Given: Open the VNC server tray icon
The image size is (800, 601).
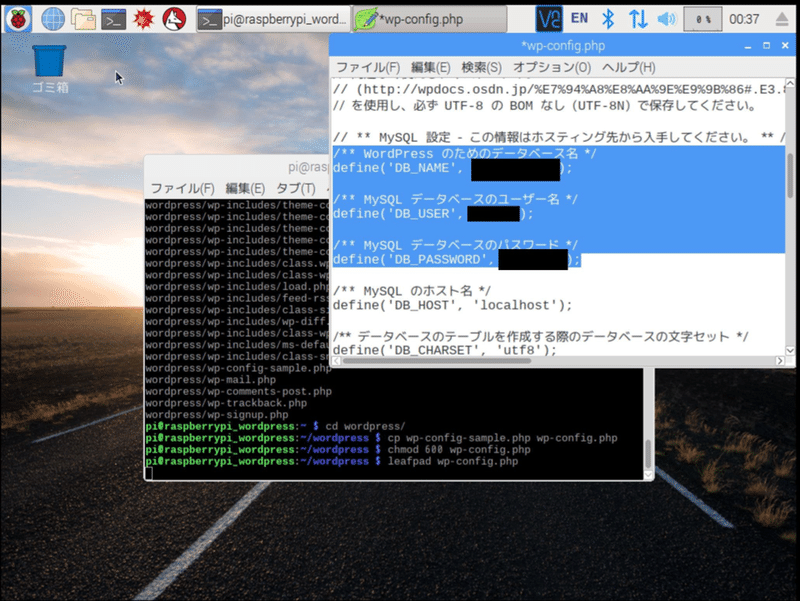Looking at the screenshot, I should (x=549, y=19).
